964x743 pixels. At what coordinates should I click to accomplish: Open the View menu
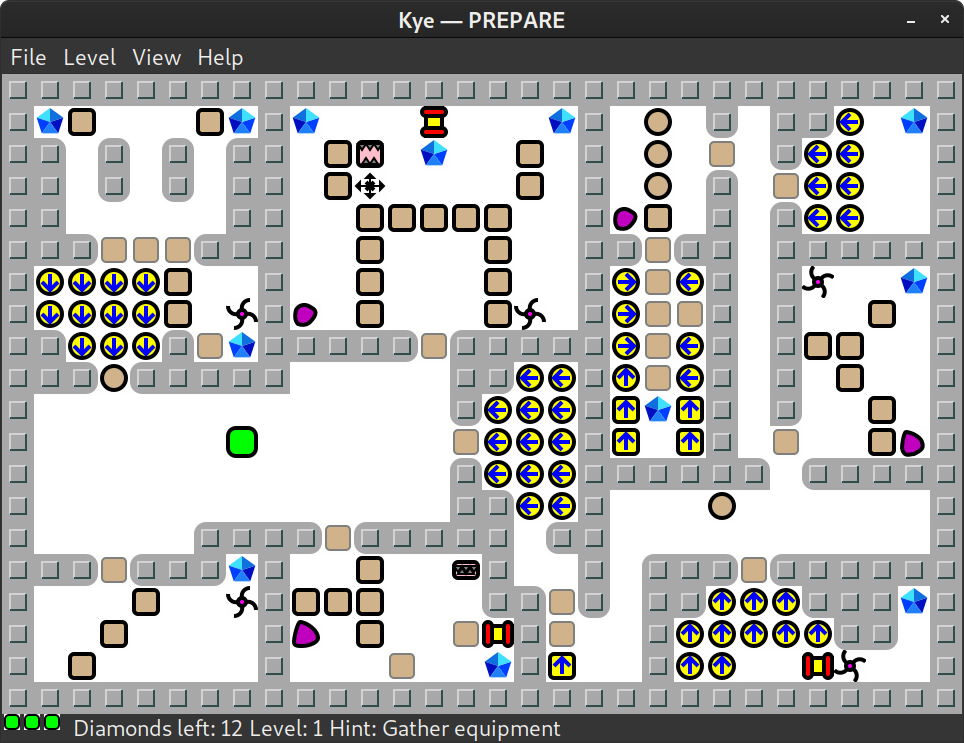tap(157, 58)
